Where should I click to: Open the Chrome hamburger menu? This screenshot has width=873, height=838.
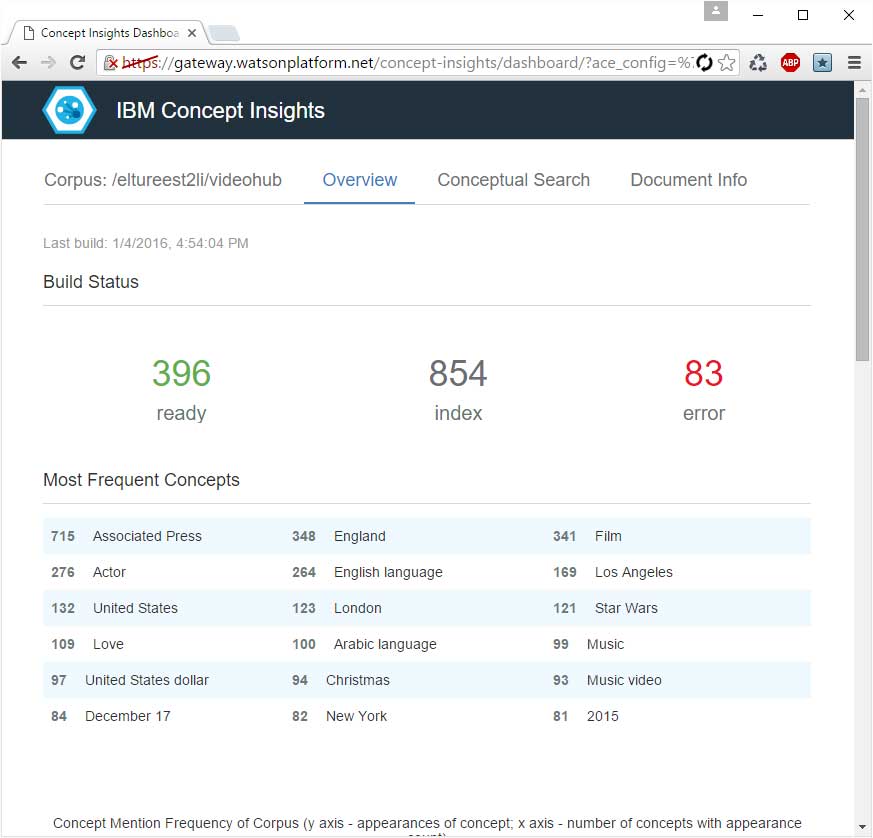coord(855,62)
